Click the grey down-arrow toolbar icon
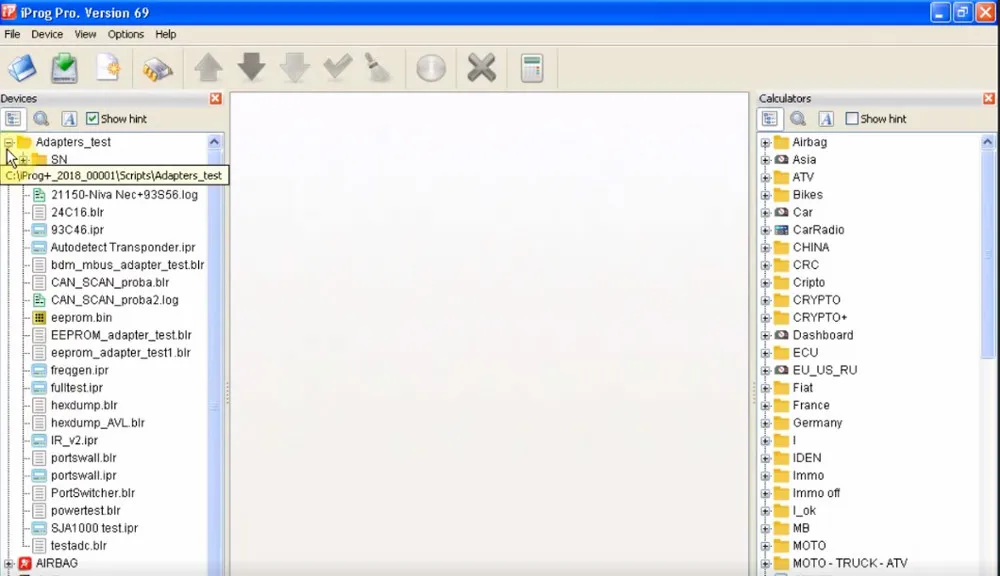 [294, 68]
